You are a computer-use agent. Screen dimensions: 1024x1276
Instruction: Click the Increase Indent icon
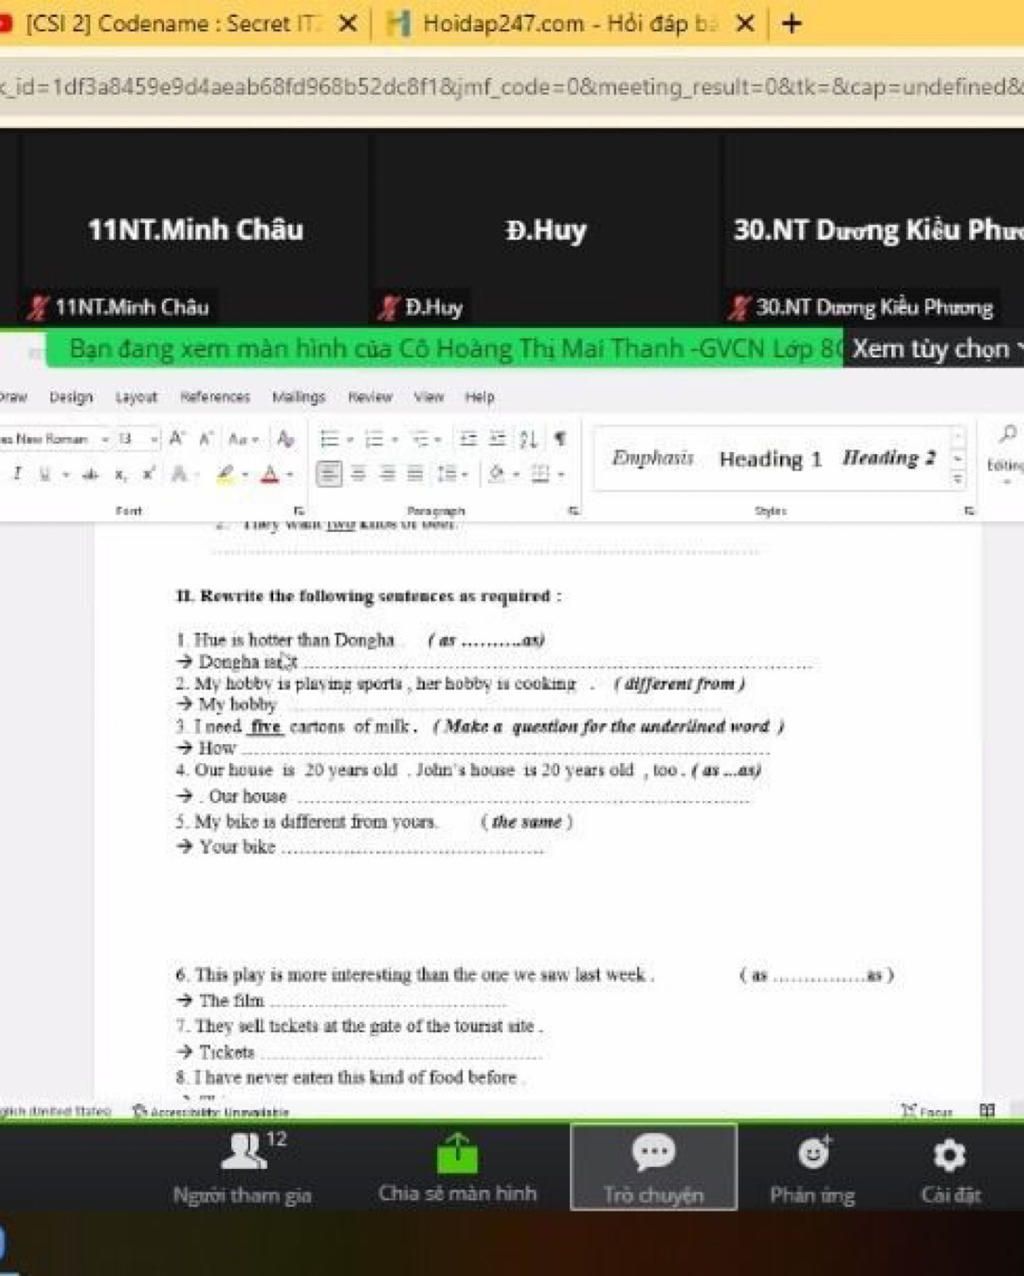(x=497, y=439)
